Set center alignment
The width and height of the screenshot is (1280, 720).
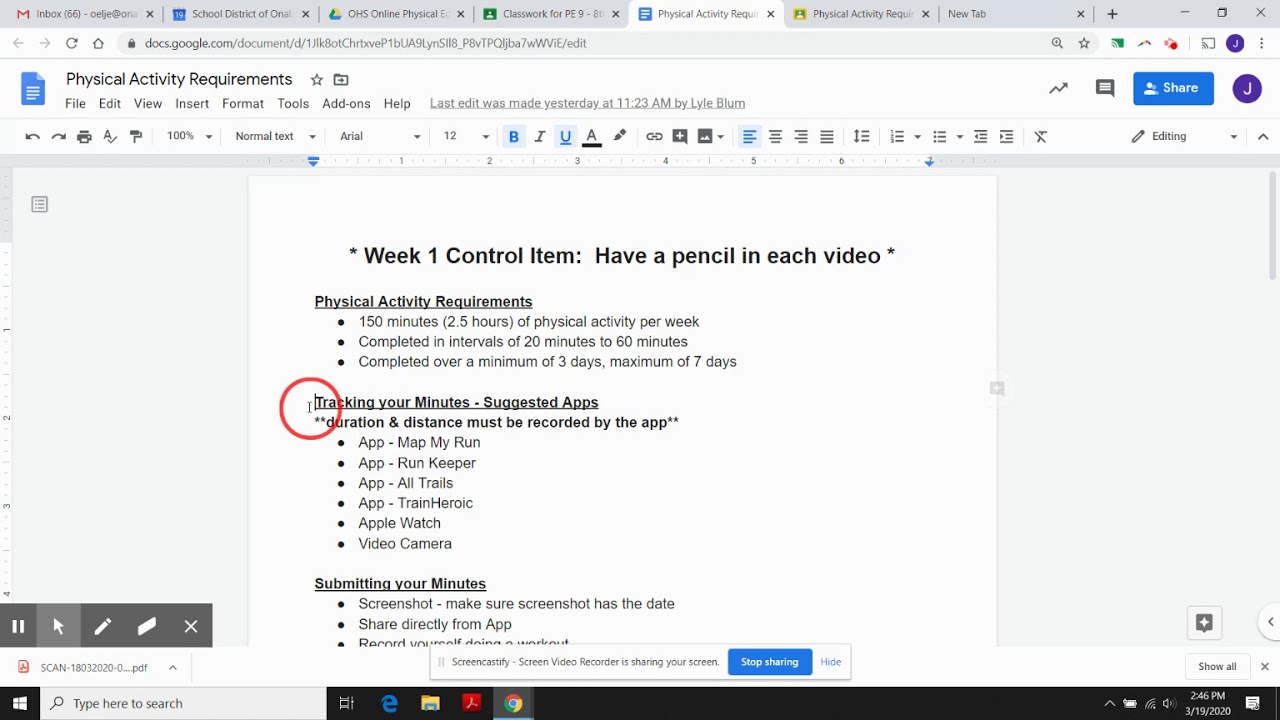point(775,136)
